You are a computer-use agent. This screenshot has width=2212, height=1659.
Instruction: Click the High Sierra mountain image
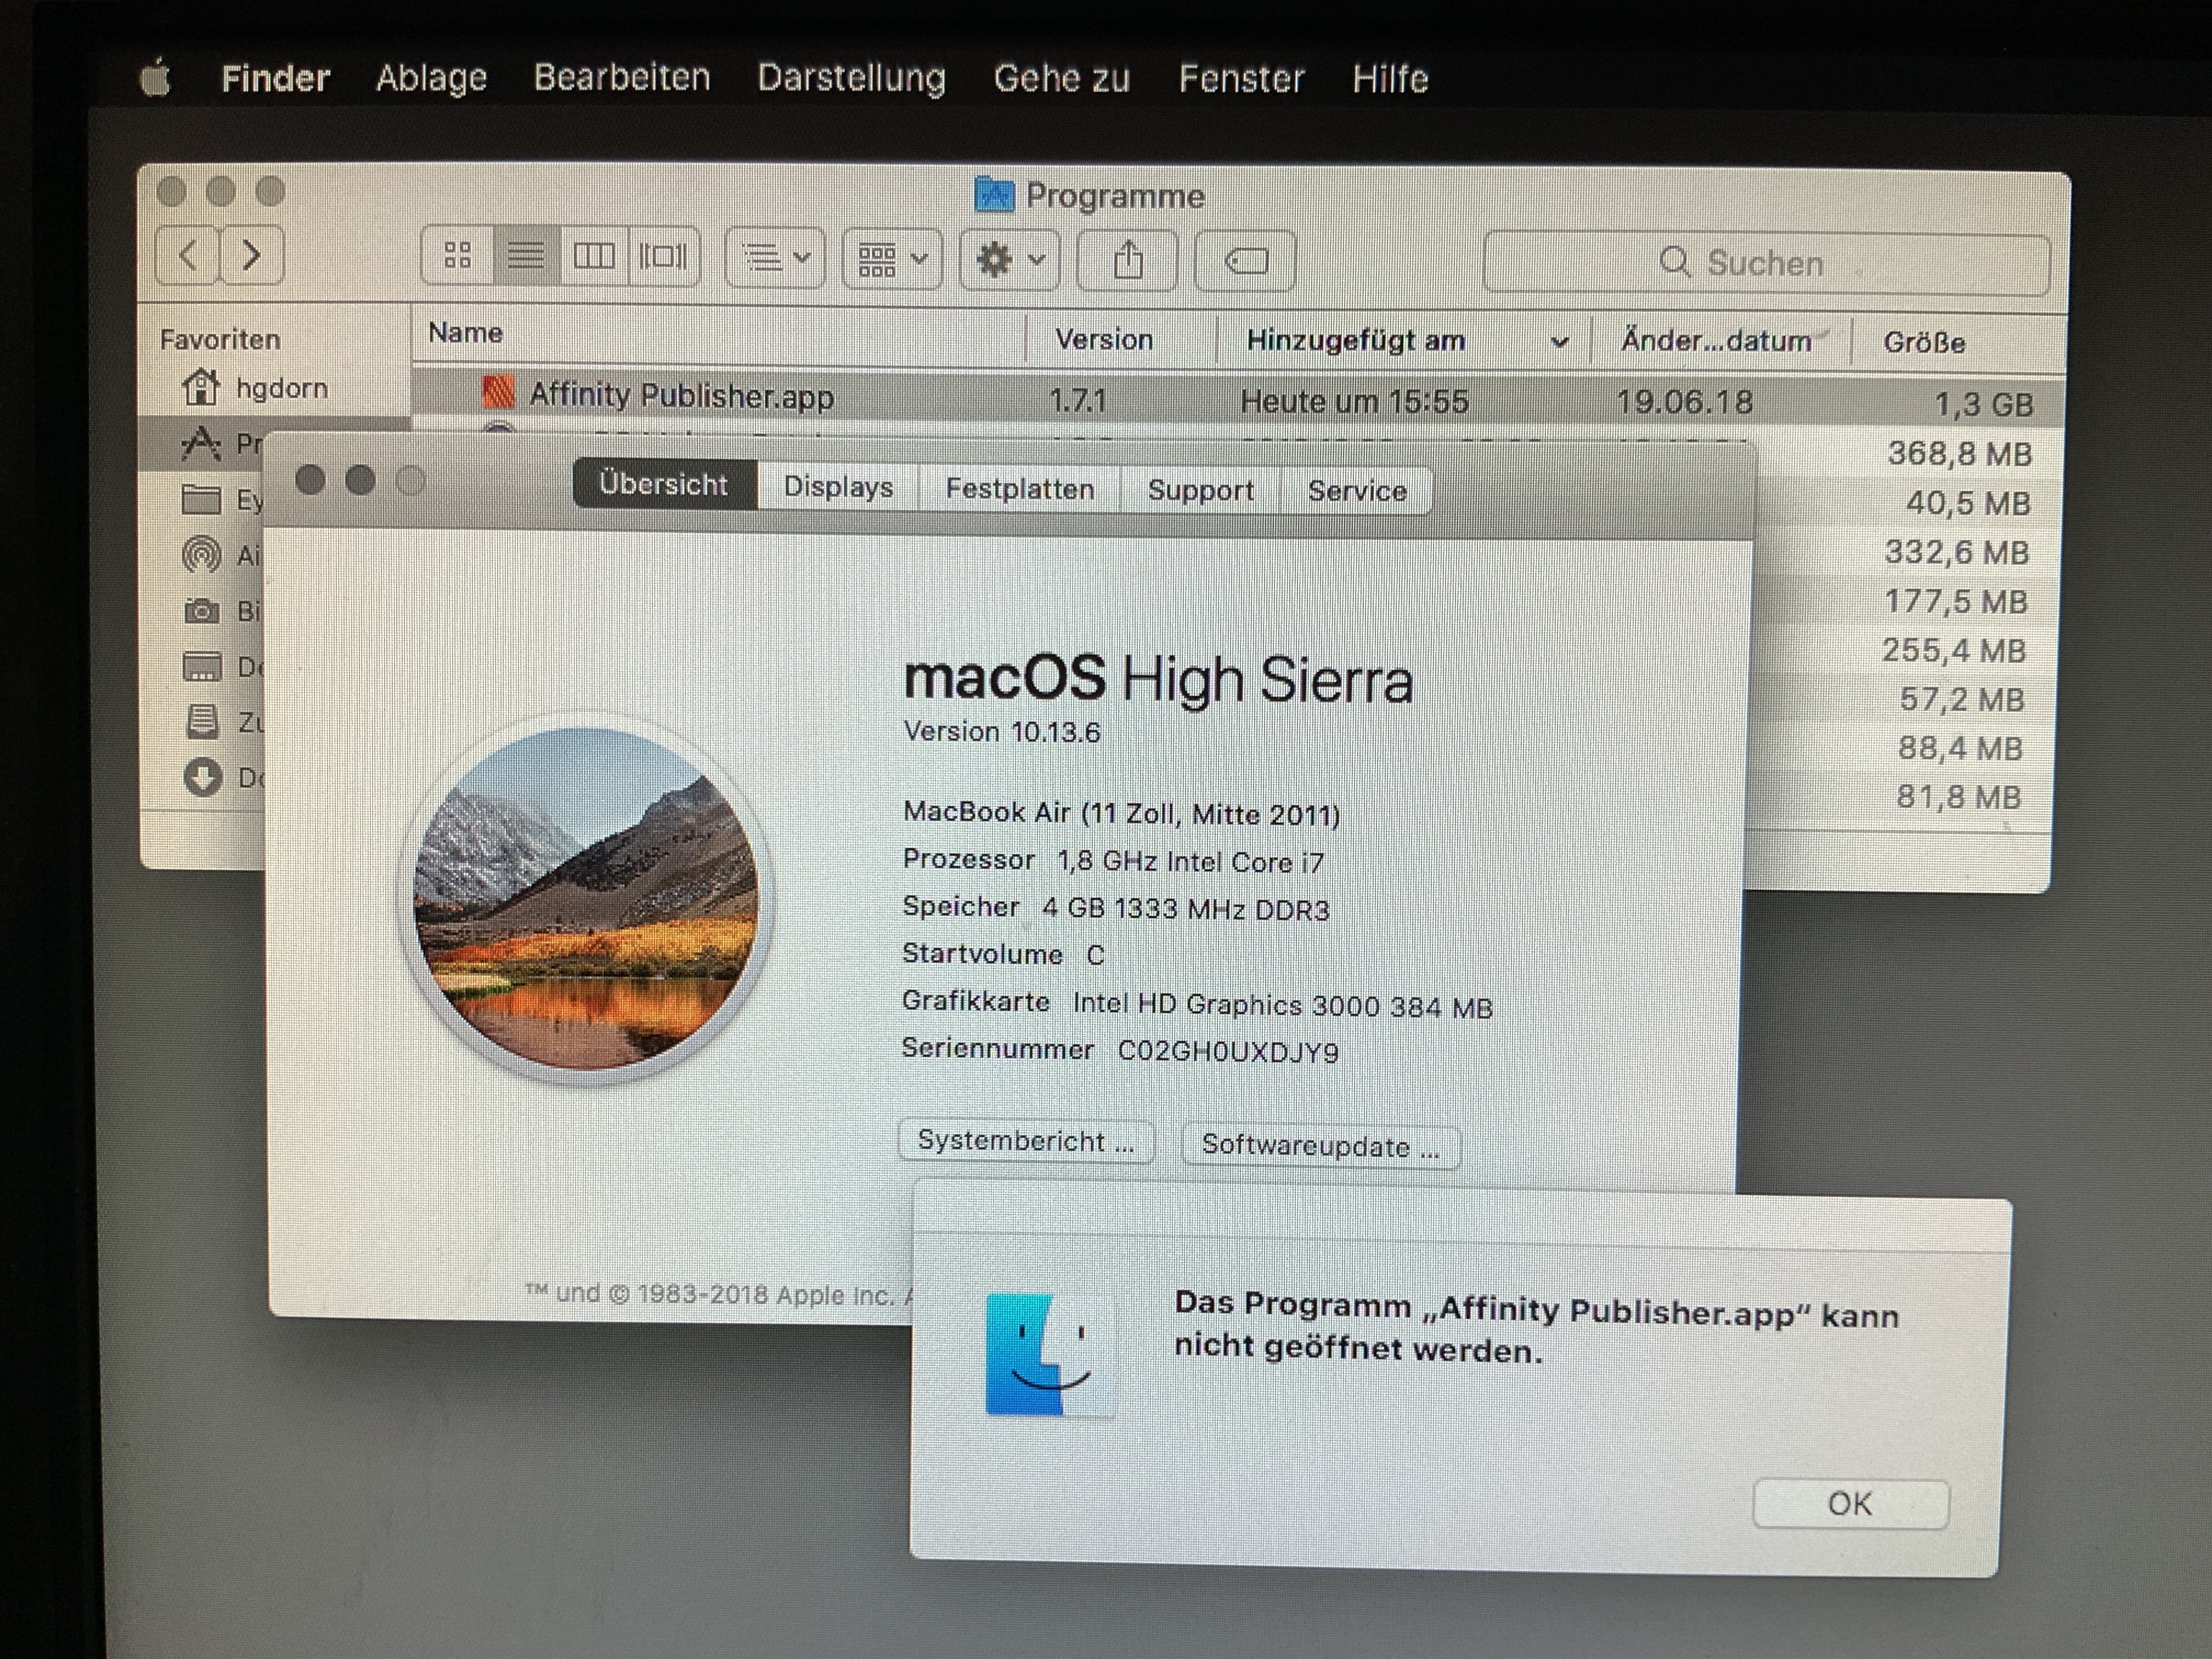pyautogui.click(x=586, y=898)
